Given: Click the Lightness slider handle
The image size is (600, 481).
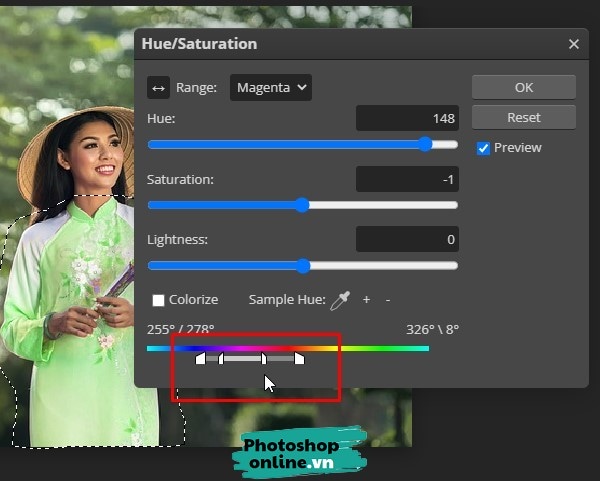Looking at the screenshot, I should 303,266.
